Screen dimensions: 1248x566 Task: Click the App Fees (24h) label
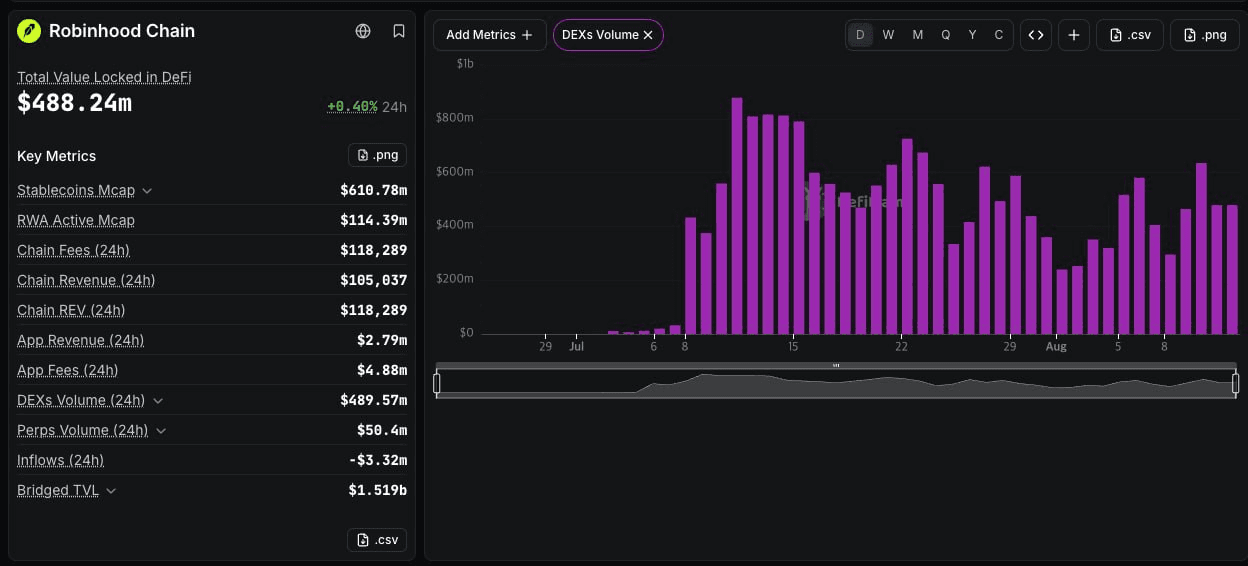pyautogui.click(x=67, y=370)
